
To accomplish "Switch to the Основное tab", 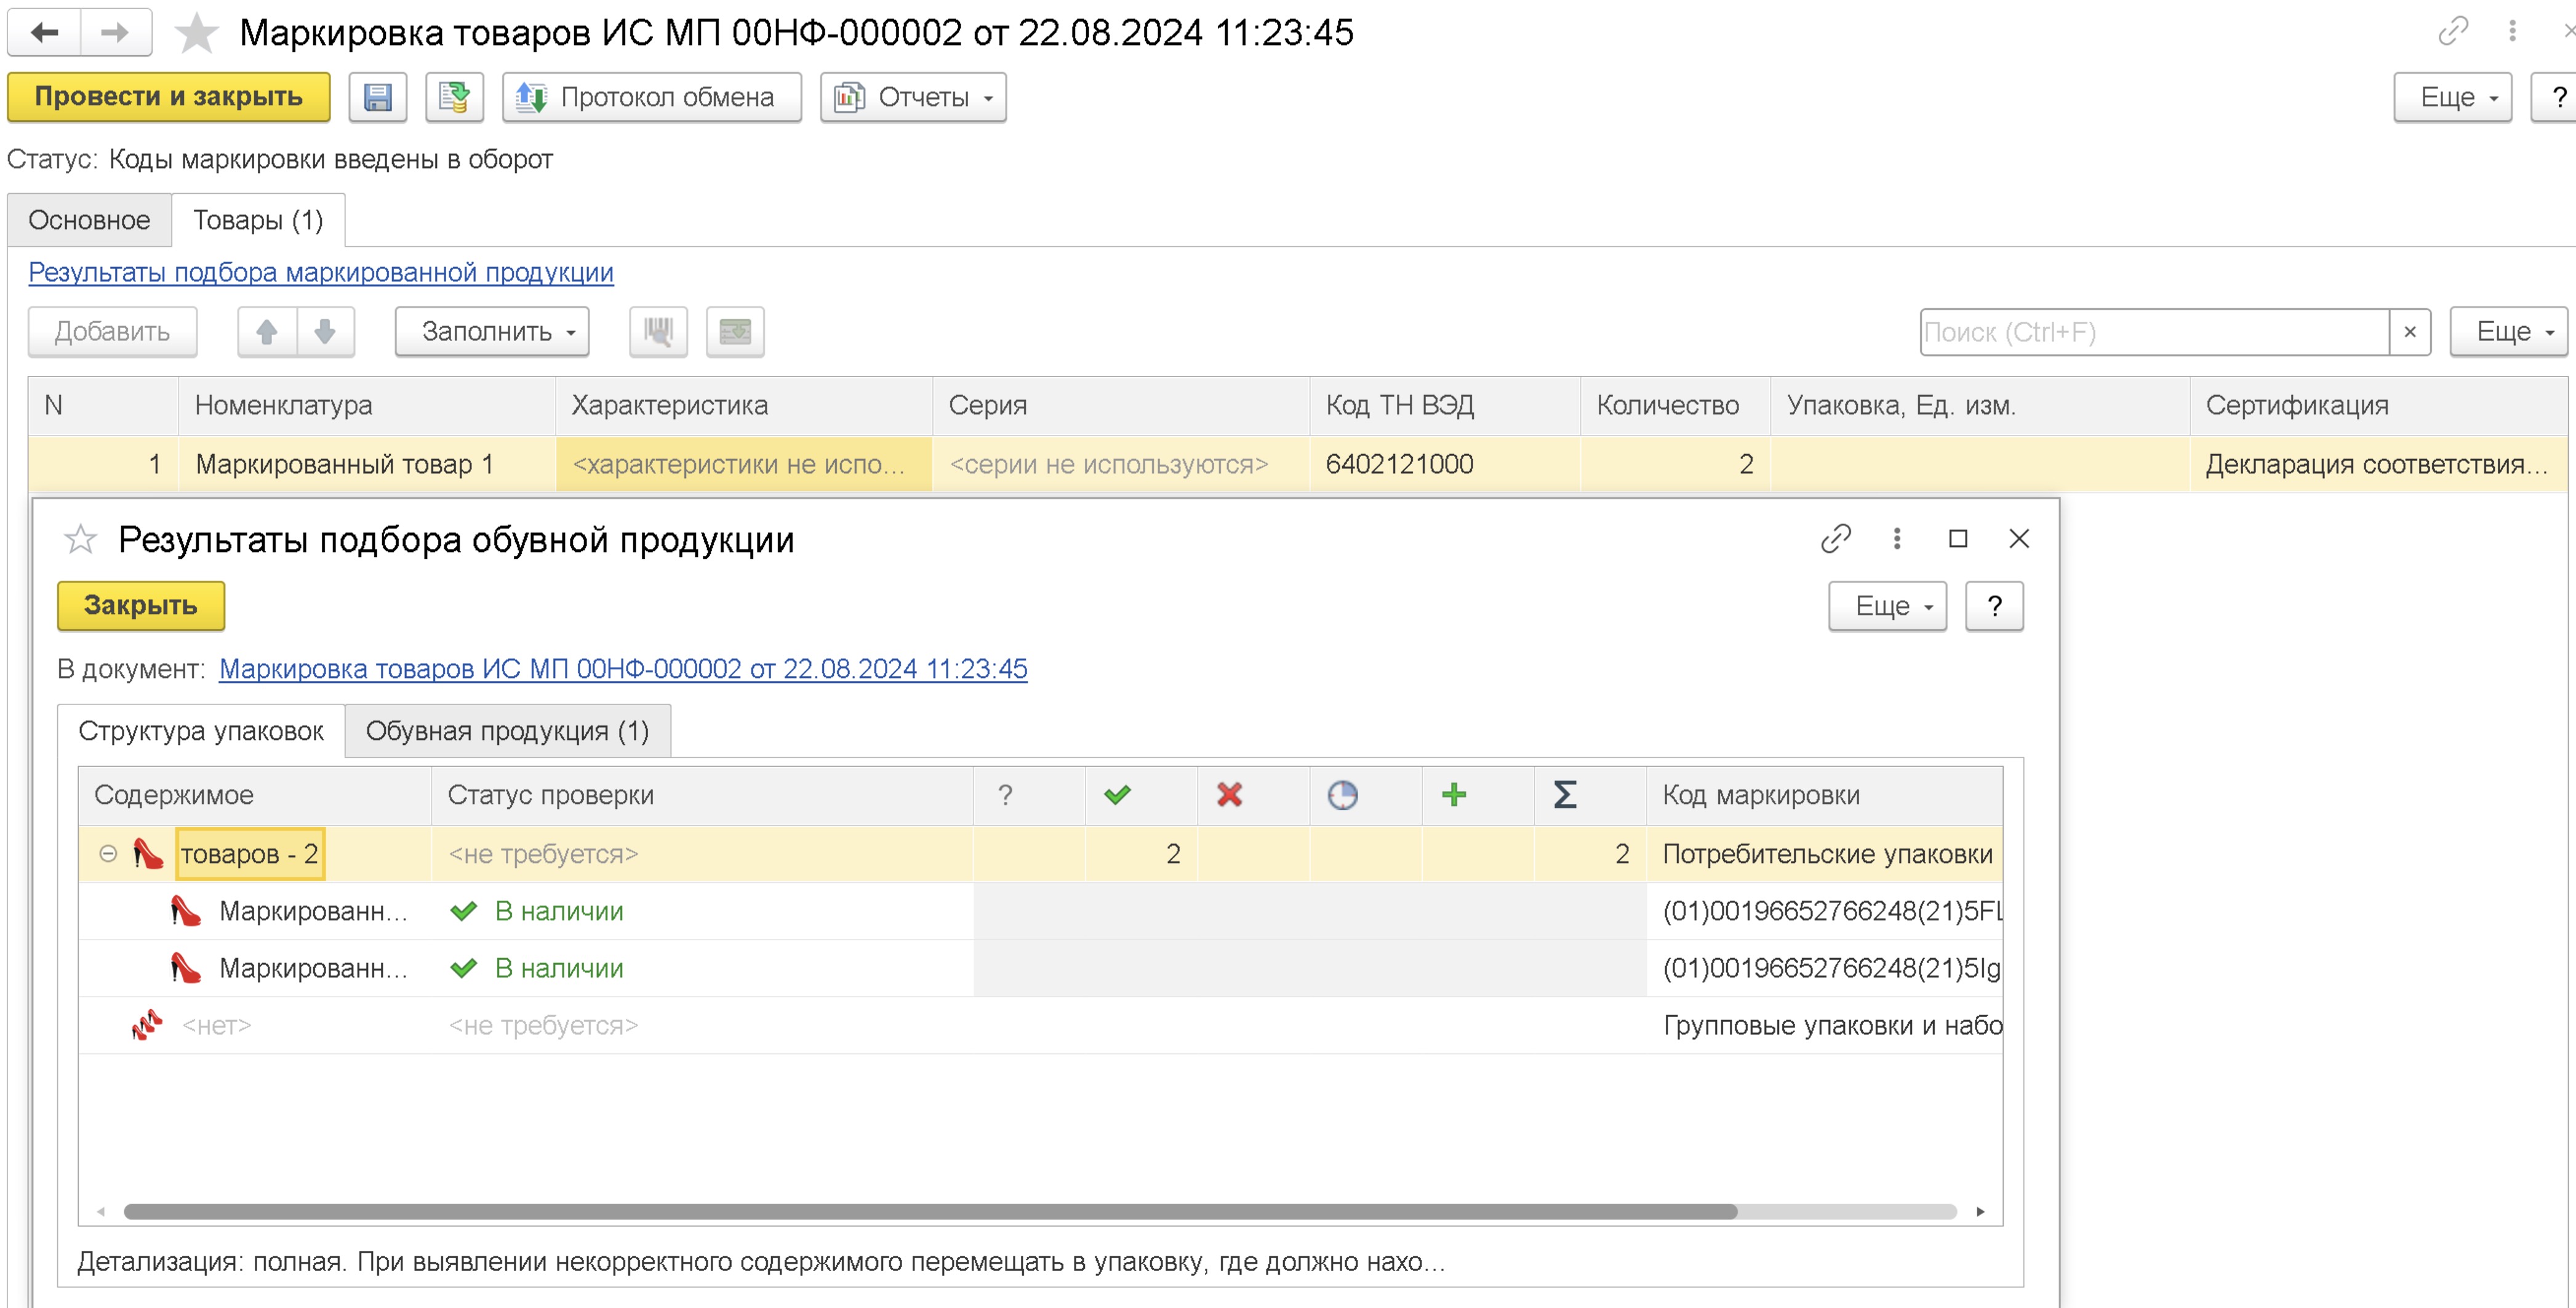I will click(x=89, y=220).
